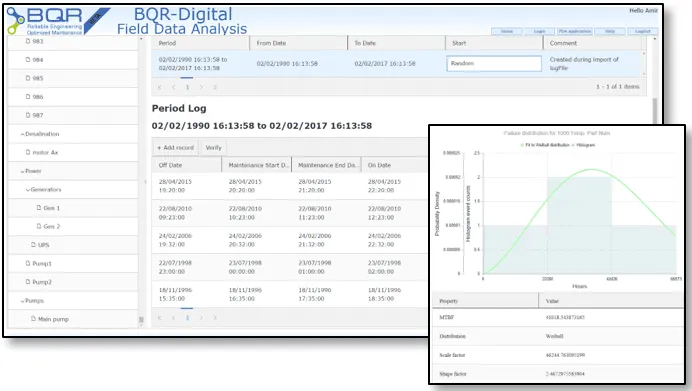Go to previous page in Period Log pager
Screen dimensions: 692x391
173,318
